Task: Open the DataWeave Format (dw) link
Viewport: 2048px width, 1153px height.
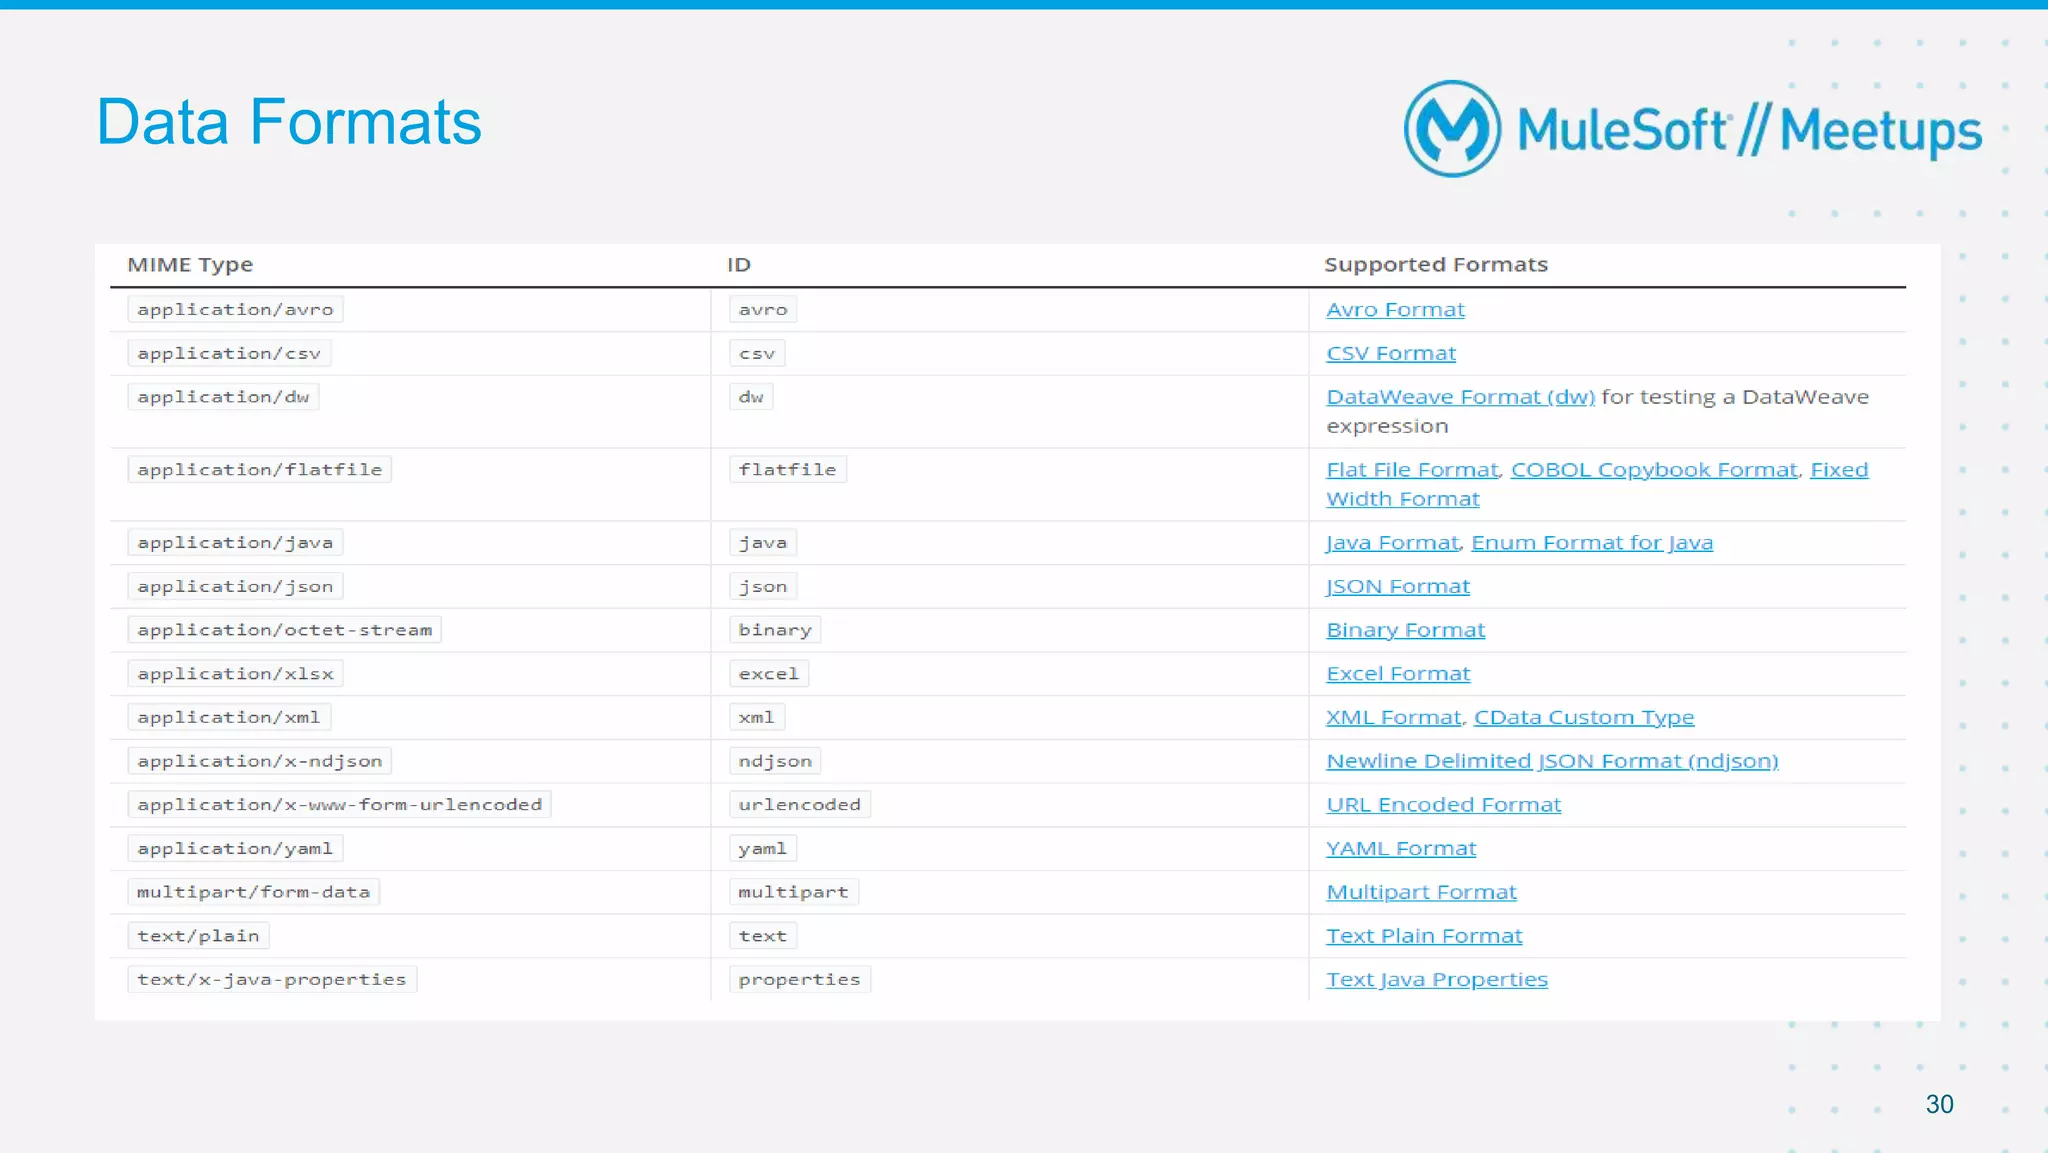Action: coord(1460,397)
